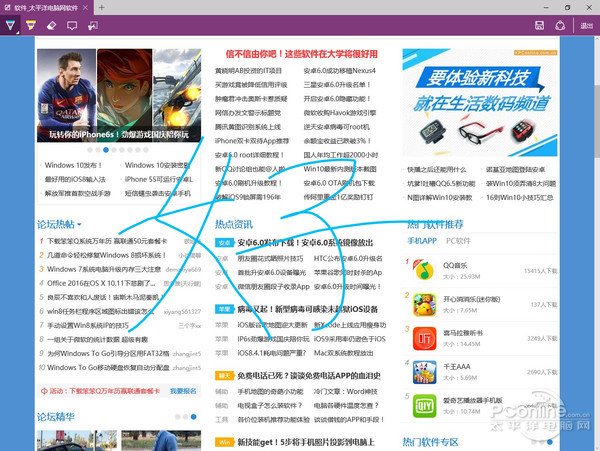Open 最好用的iOS8输入法 link
Image resolution: width=600 pixels, height=451 pixels.
75,179
